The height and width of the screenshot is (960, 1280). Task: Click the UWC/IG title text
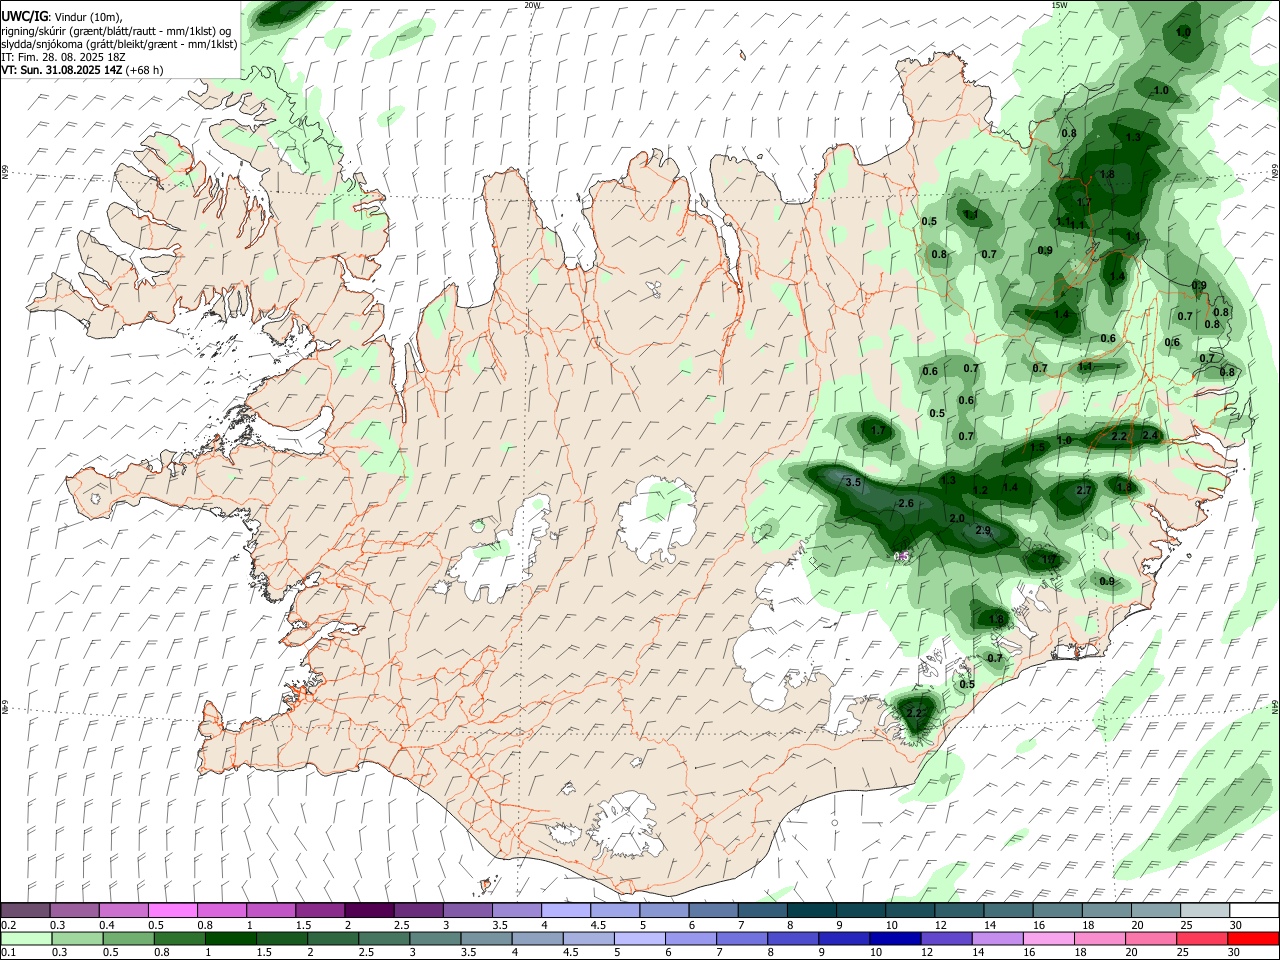click(x=23, y=17)
